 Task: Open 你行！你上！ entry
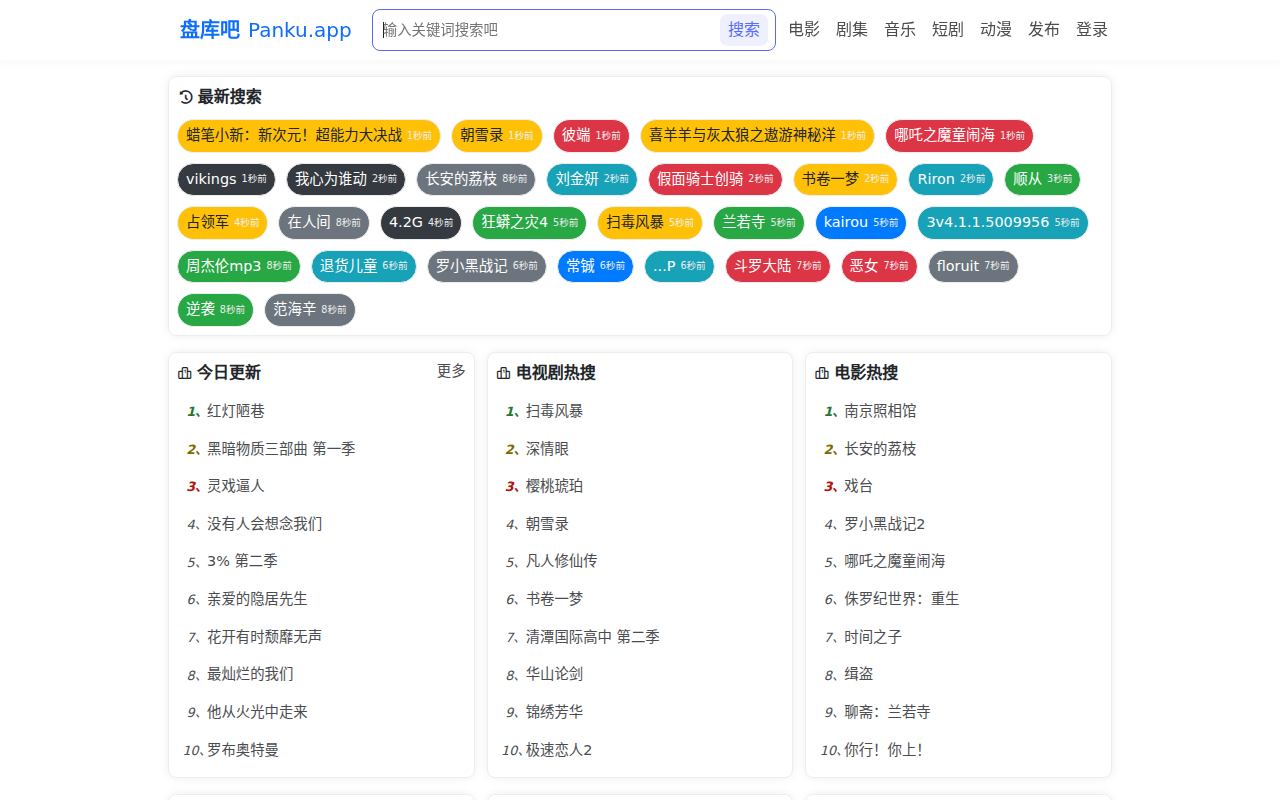884,750
